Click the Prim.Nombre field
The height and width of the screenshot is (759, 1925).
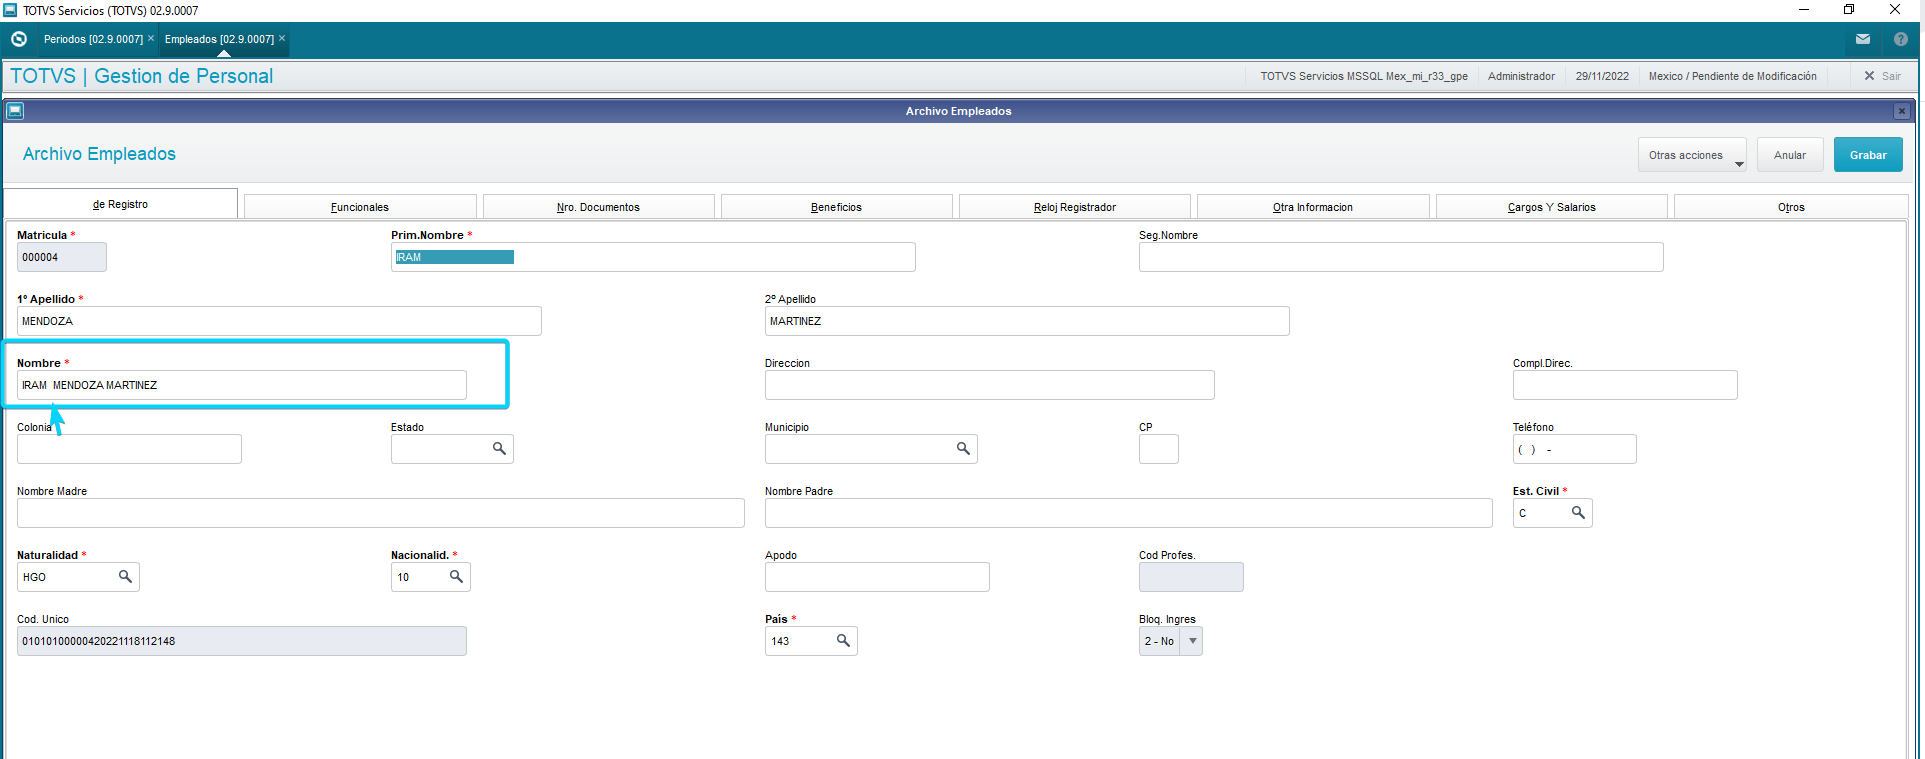tap(653, 257)
